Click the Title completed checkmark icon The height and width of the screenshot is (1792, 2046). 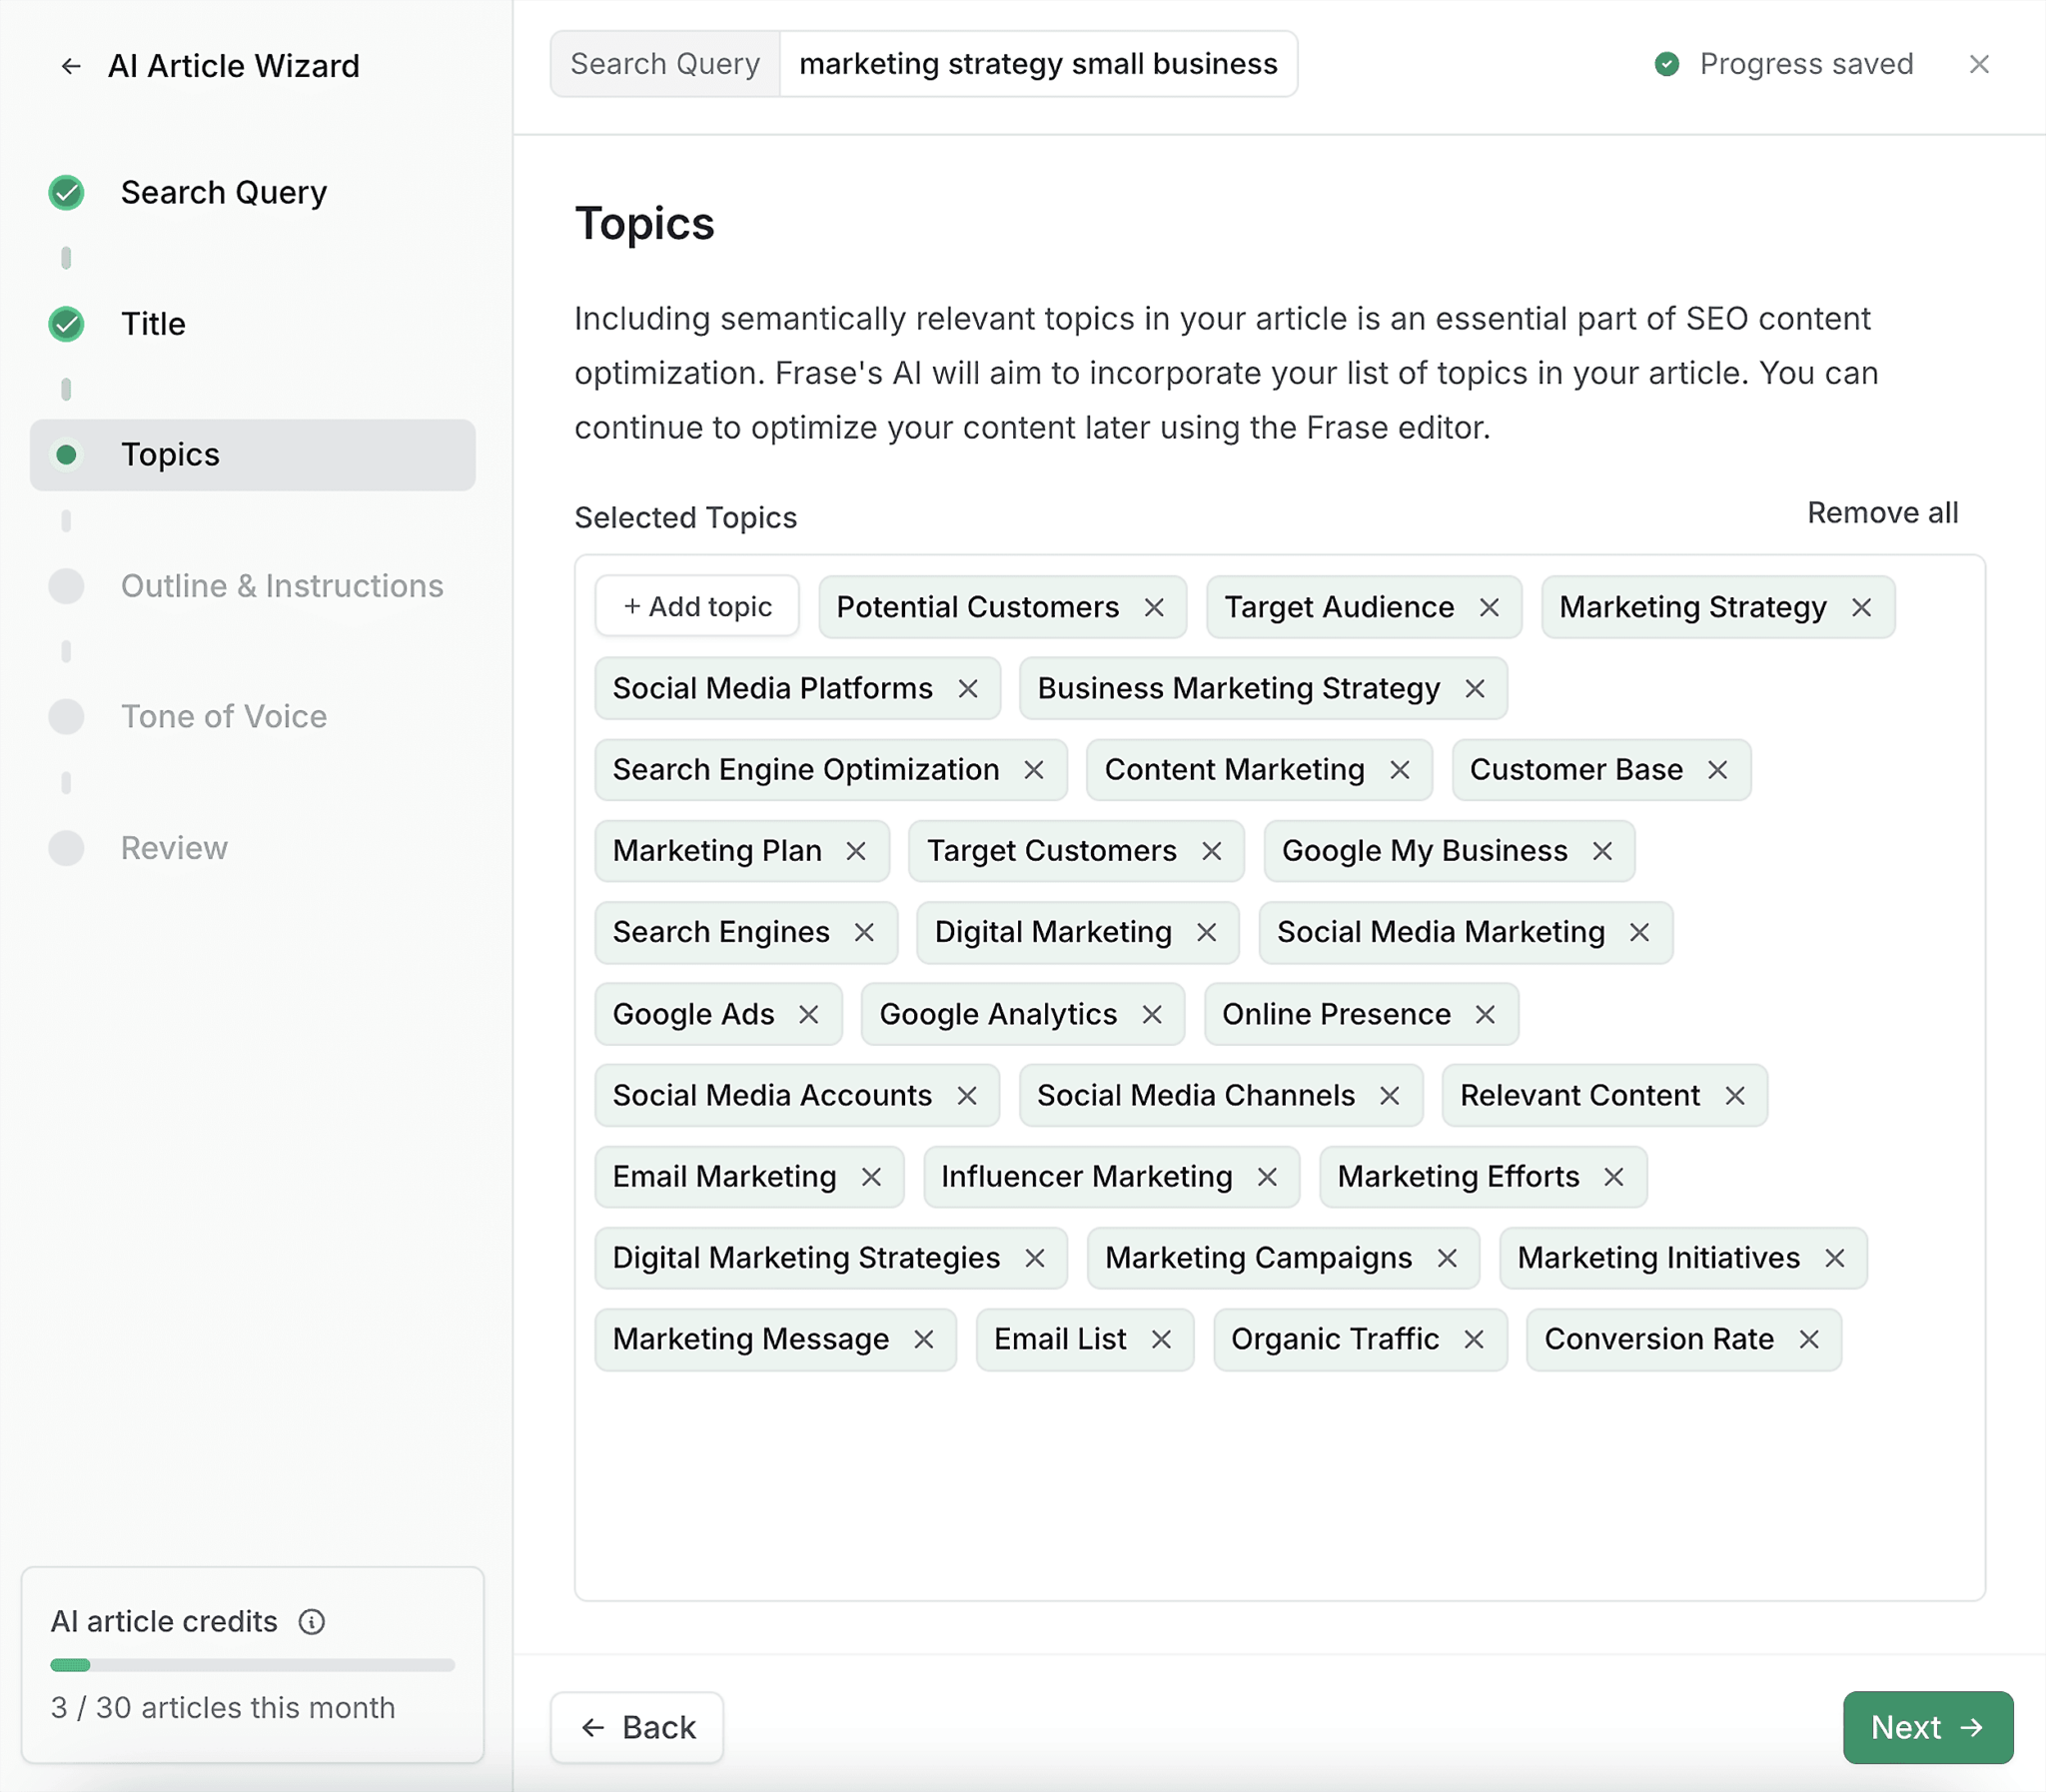pos(64,322)
